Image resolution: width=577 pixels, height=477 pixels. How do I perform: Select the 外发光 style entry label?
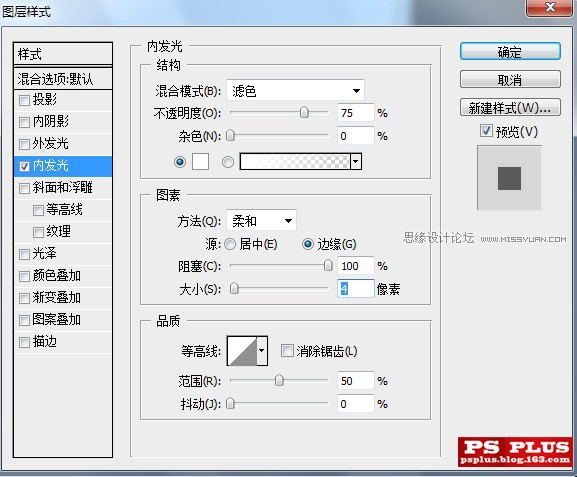click(x=50, y=143)
